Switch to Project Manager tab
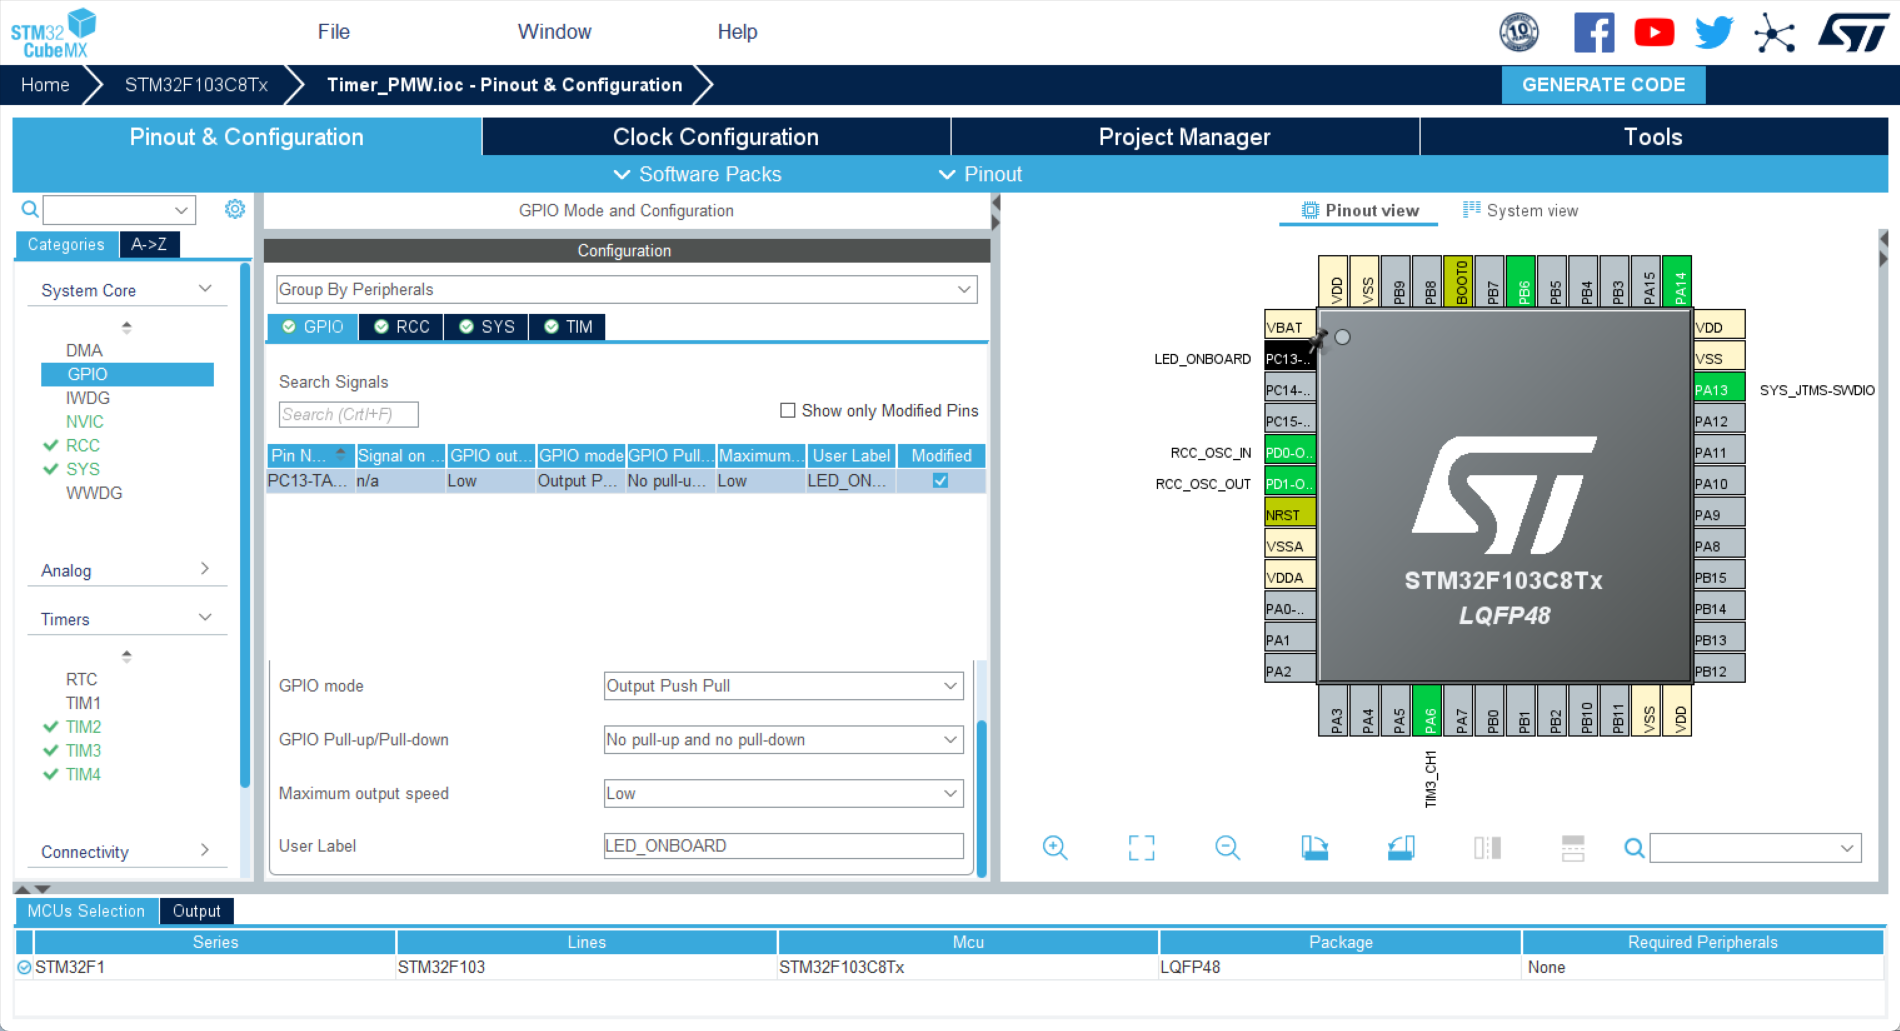 click(x=1185, y=137)
